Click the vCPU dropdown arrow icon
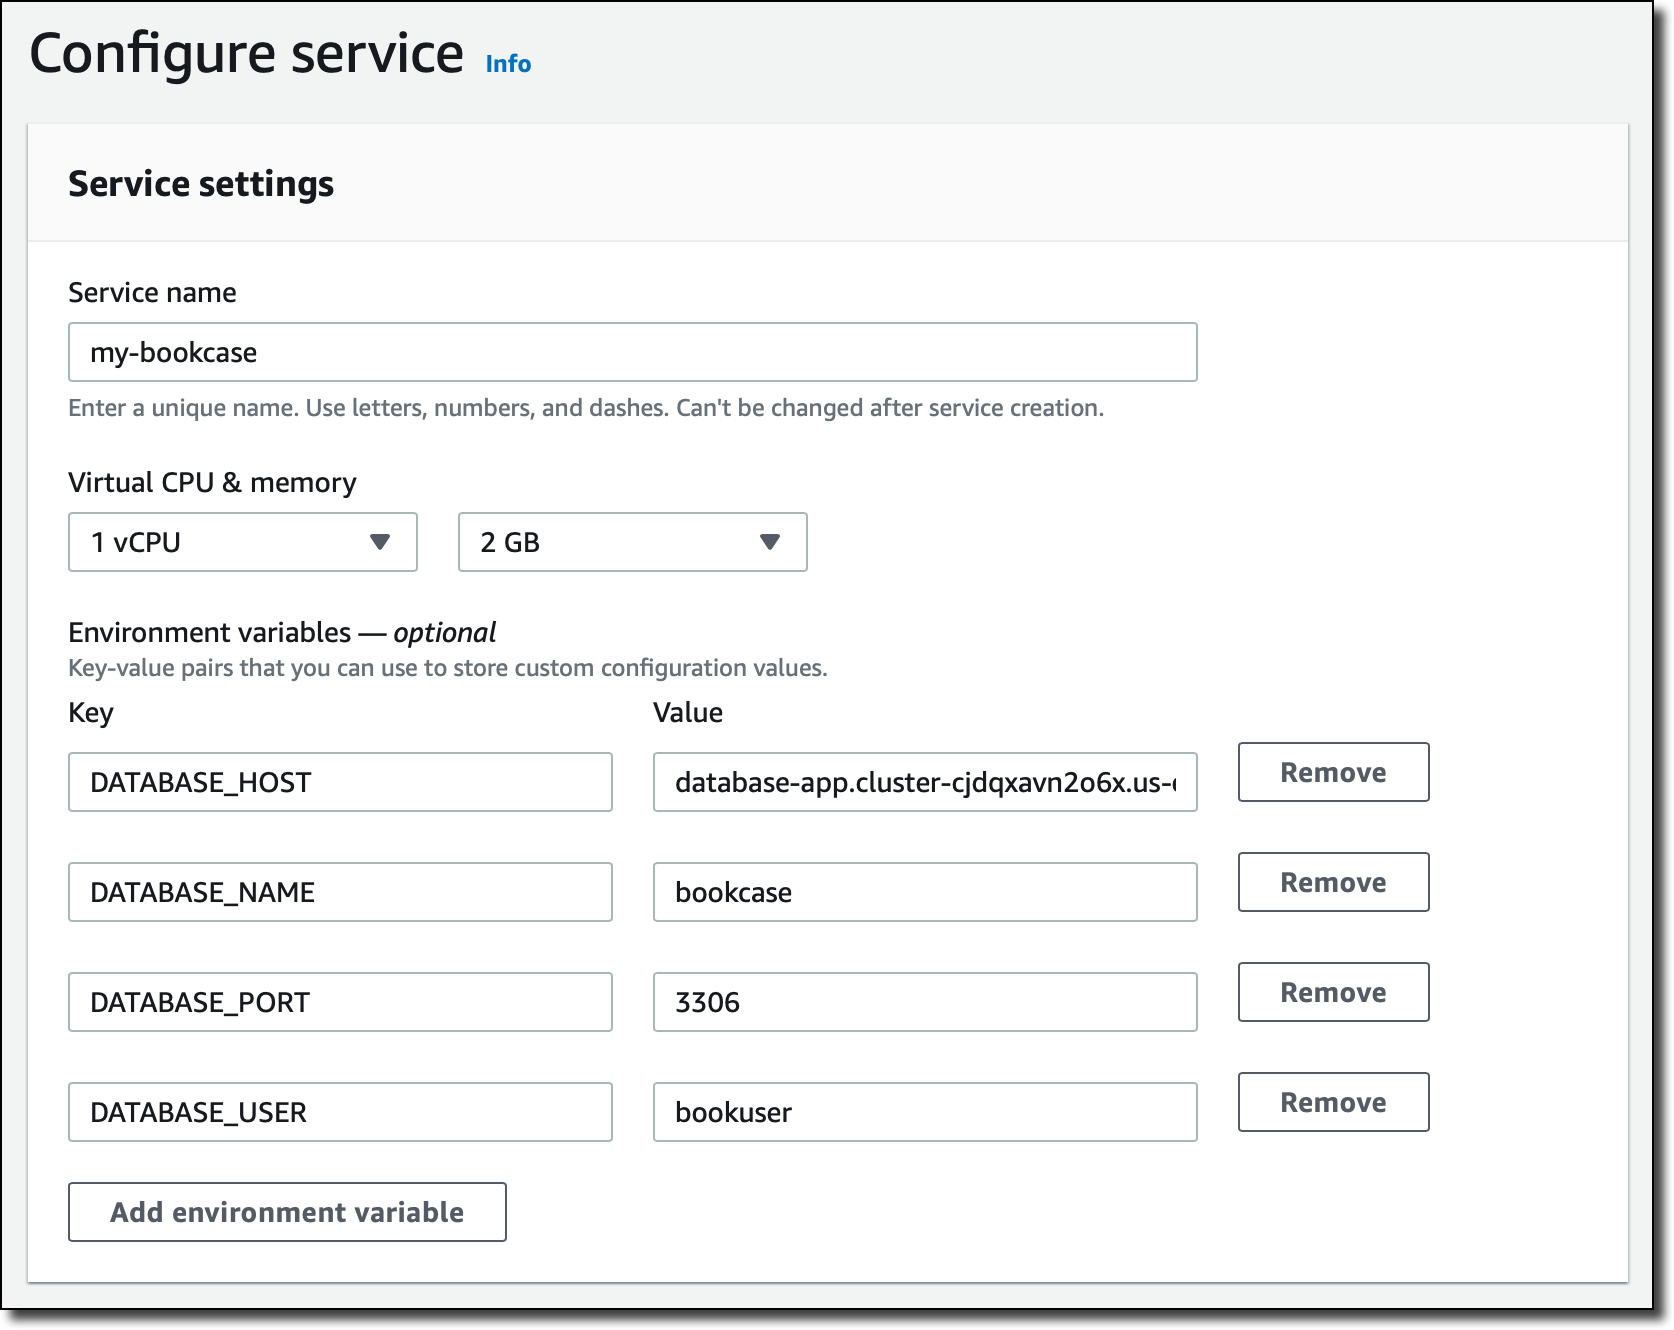 [x=380, y=542]
